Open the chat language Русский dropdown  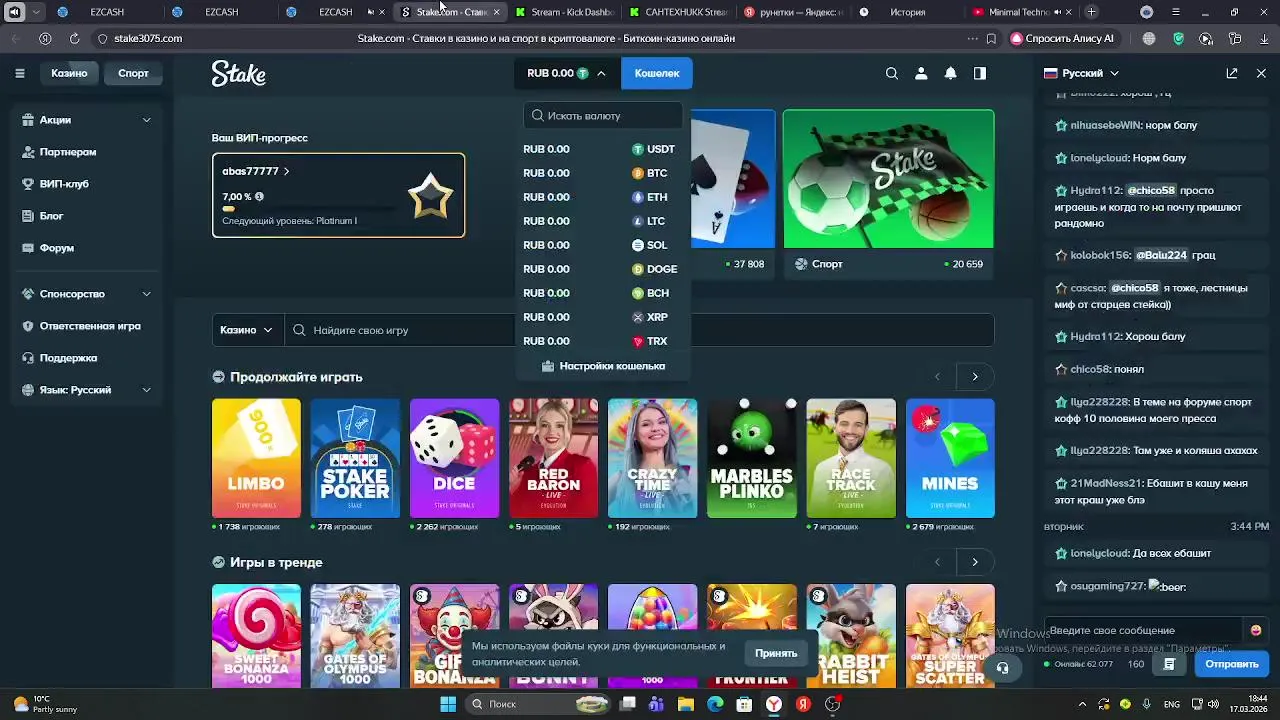click(1082, 73)
